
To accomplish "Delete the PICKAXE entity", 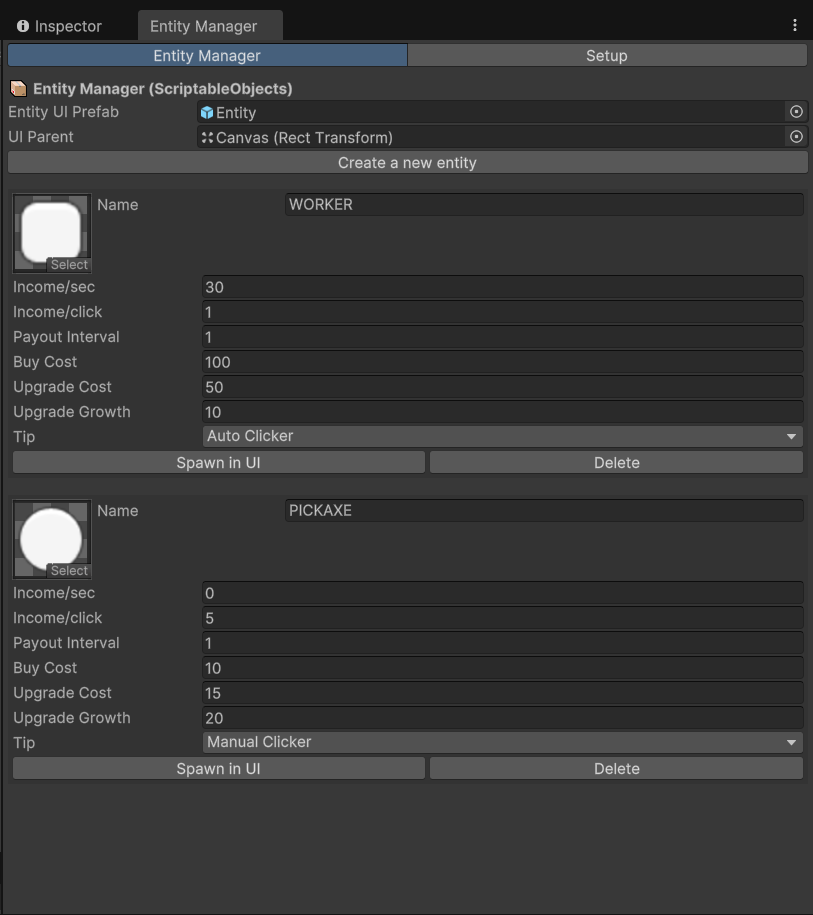I will click(616, 769).
